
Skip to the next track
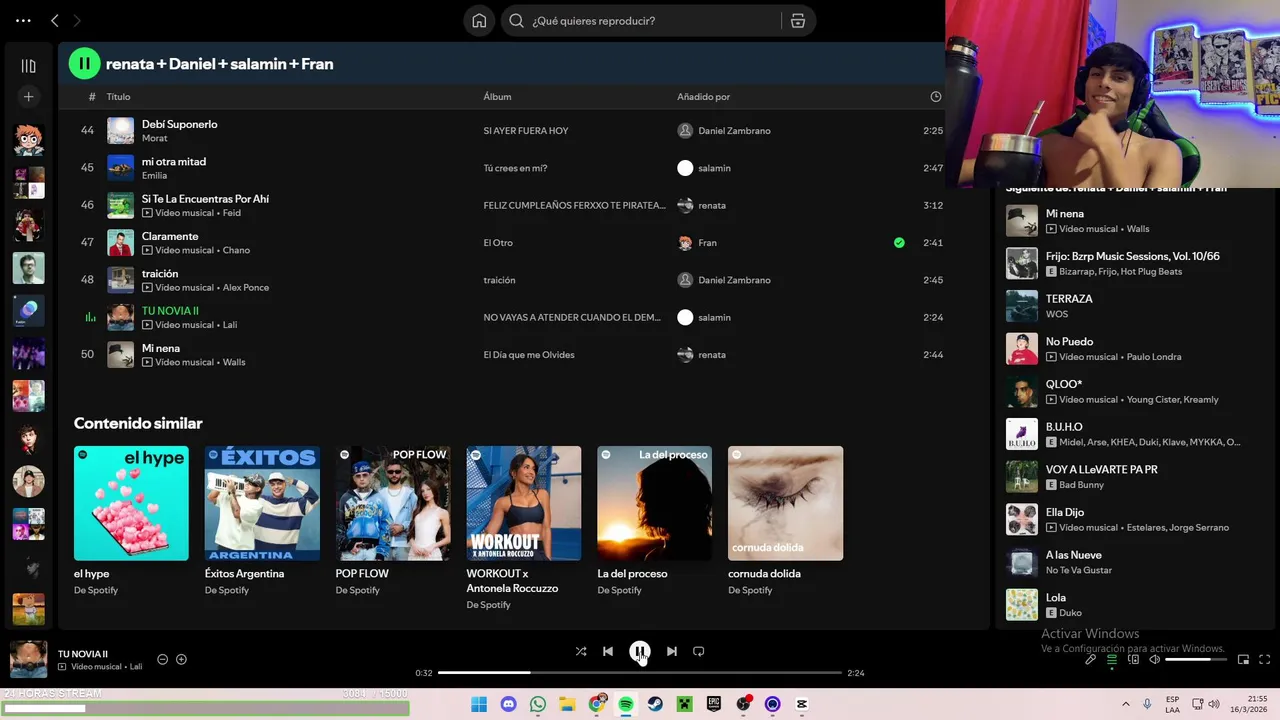pos(672,651)
